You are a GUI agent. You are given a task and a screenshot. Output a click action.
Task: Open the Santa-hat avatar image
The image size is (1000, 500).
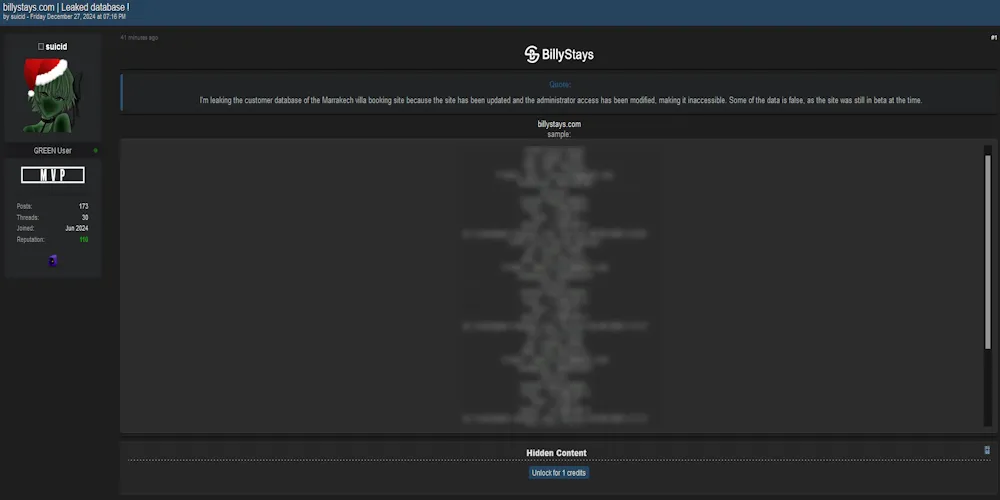(x=53, y=95)
